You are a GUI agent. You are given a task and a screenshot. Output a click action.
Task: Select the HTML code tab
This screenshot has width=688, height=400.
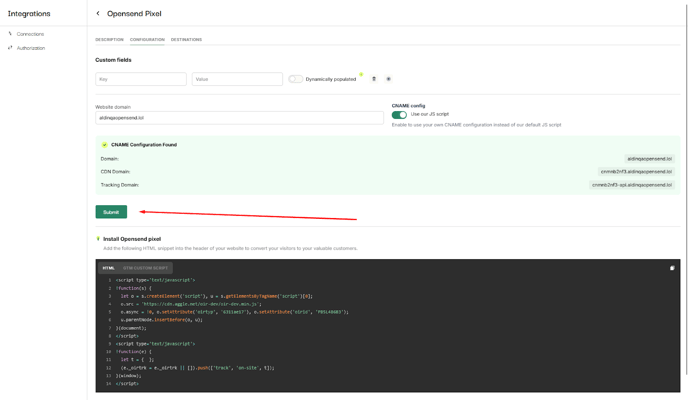108,268
